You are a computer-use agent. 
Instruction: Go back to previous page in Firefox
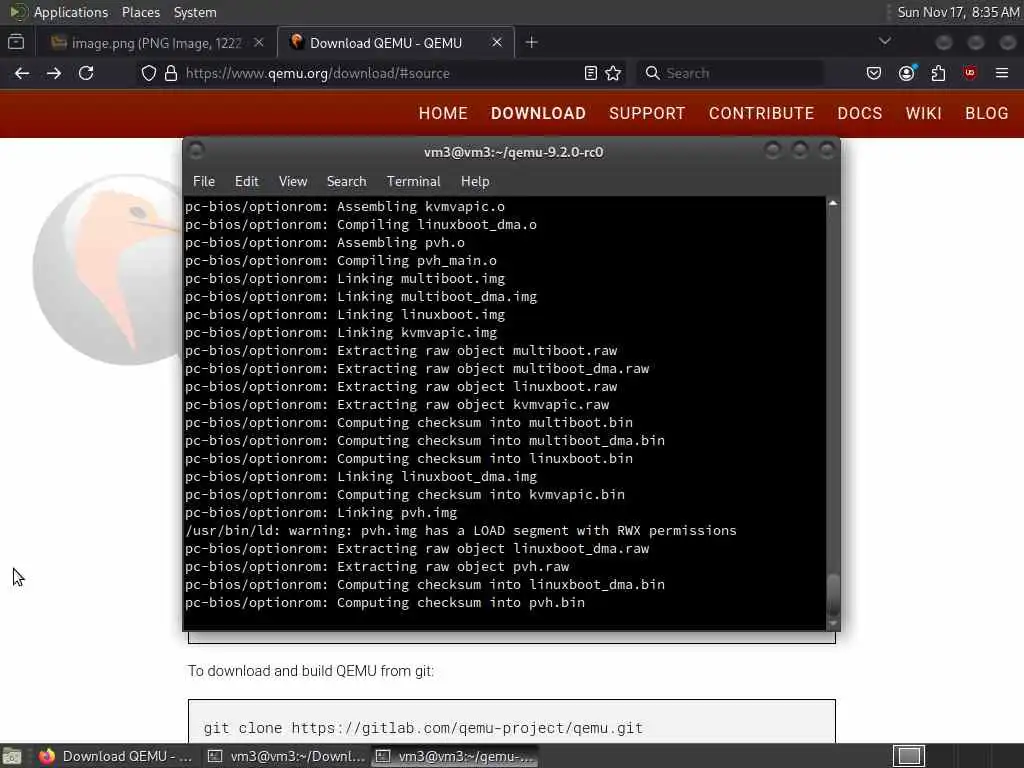[x=22, y=73]
